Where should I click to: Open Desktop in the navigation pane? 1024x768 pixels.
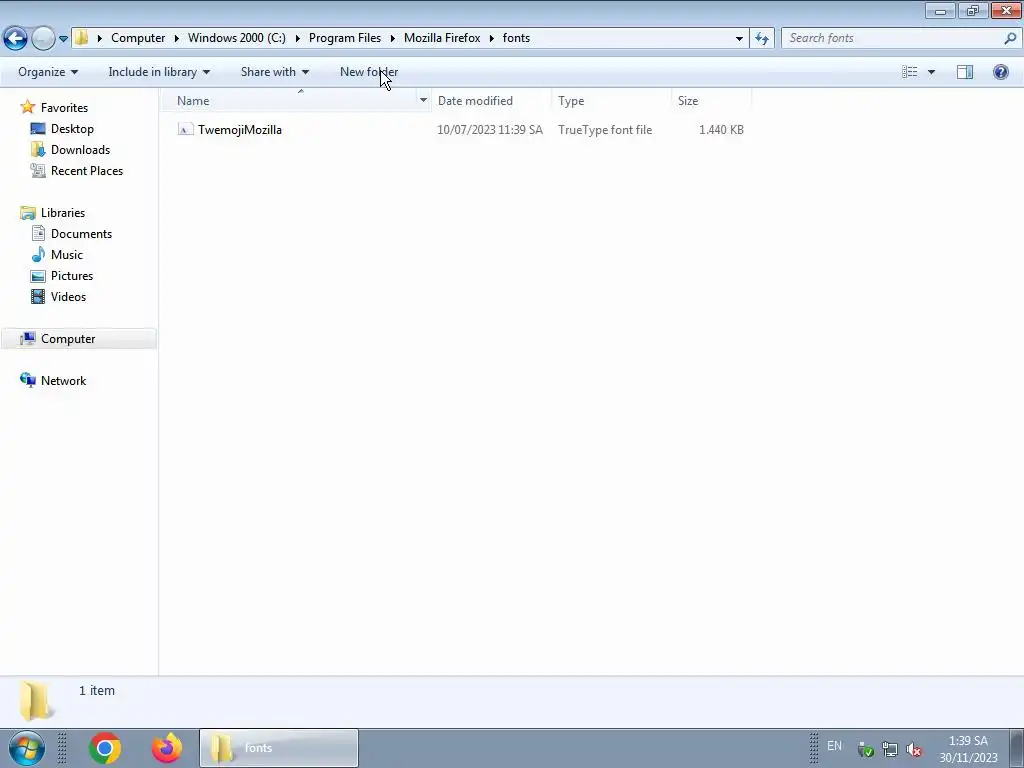pos(72,129)
